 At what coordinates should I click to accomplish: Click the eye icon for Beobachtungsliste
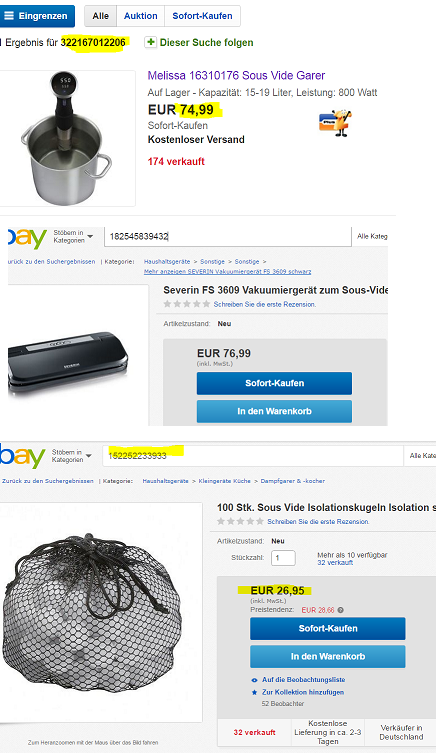tap(254, 680)
